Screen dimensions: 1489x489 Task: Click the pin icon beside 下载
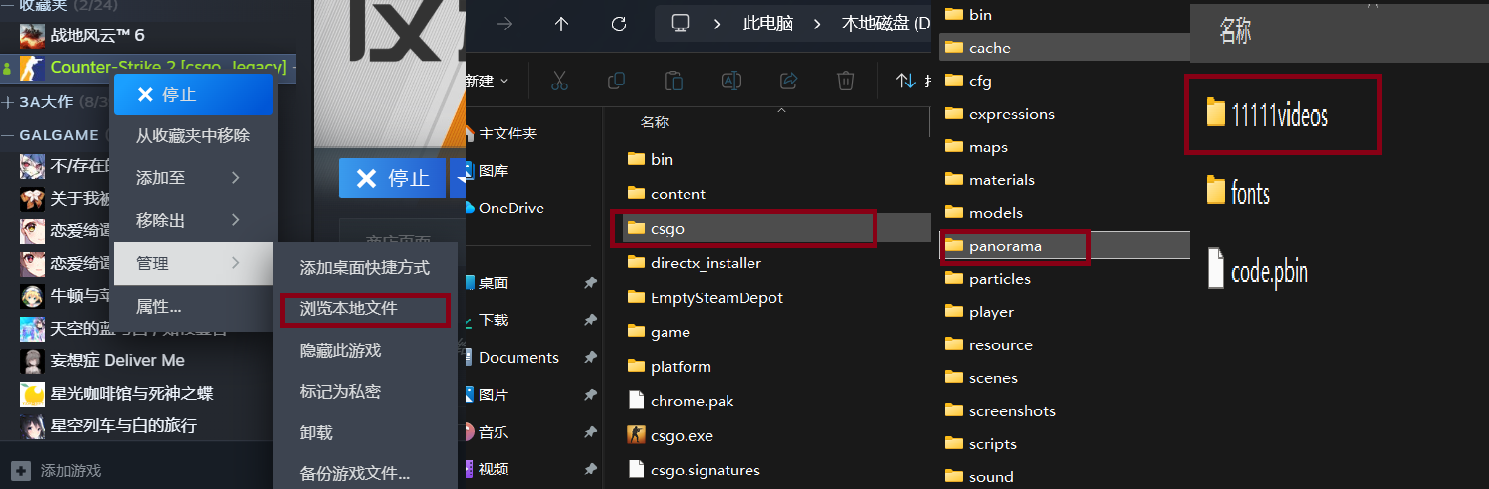[591, 320]
